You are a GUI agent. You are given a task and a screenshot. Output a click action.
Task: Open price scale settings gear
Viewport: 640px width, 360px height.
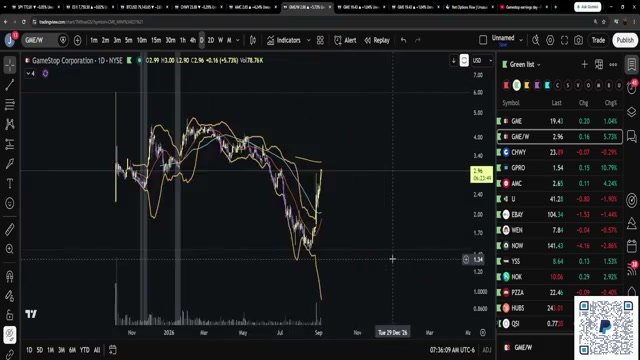point(482,333)
